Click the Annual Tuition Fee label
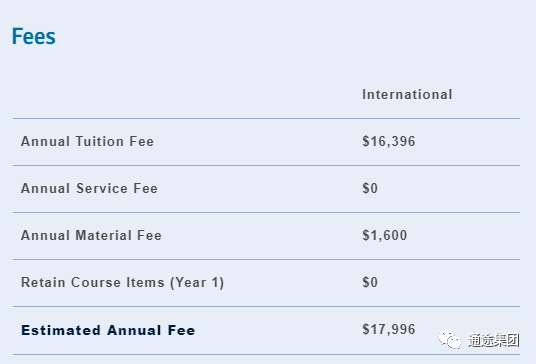This screenshot has height=364, width=536. coord(88,141)
